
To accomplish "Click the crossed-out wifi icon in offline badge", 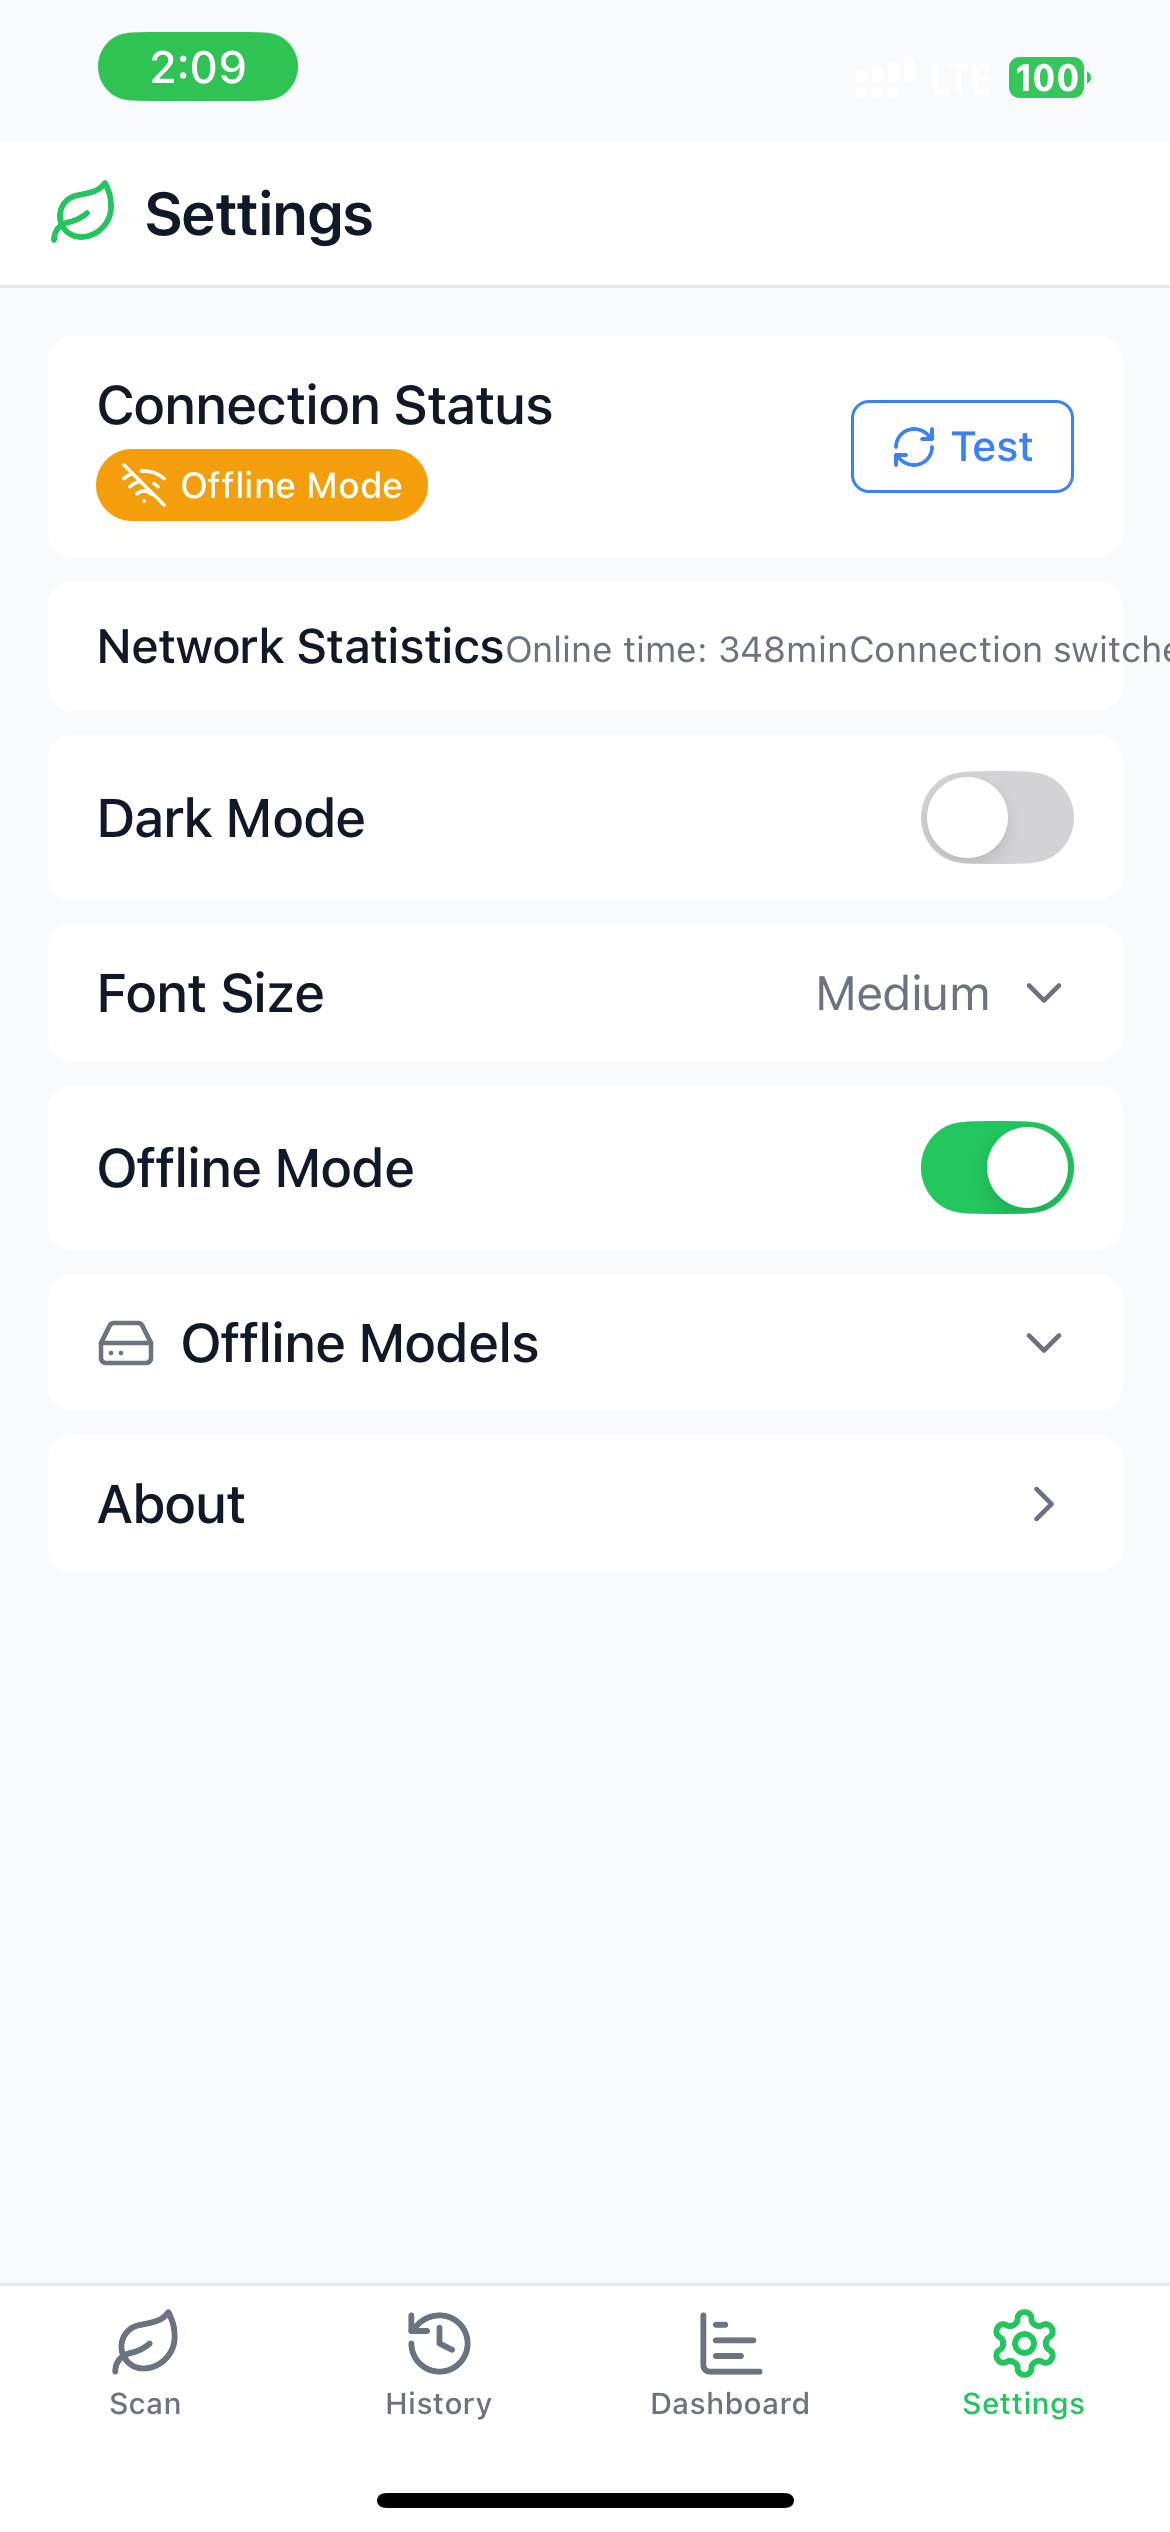I will [x=143, y=485].
